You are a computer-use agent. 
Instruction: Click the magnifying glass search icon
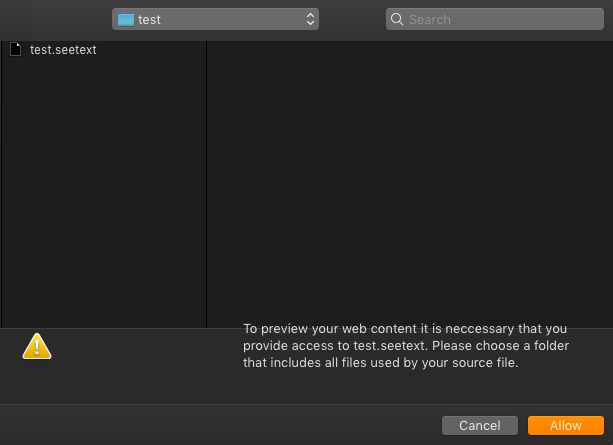pyautogui.click(x=397, y=19)
